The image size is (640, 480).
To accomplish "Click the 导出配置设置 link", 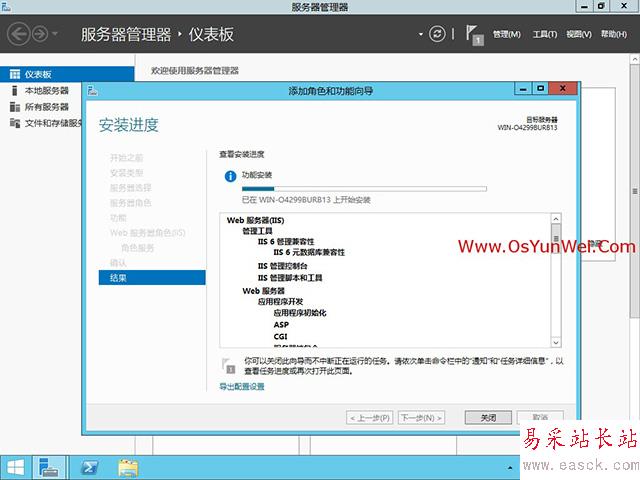I will point(242,386).
